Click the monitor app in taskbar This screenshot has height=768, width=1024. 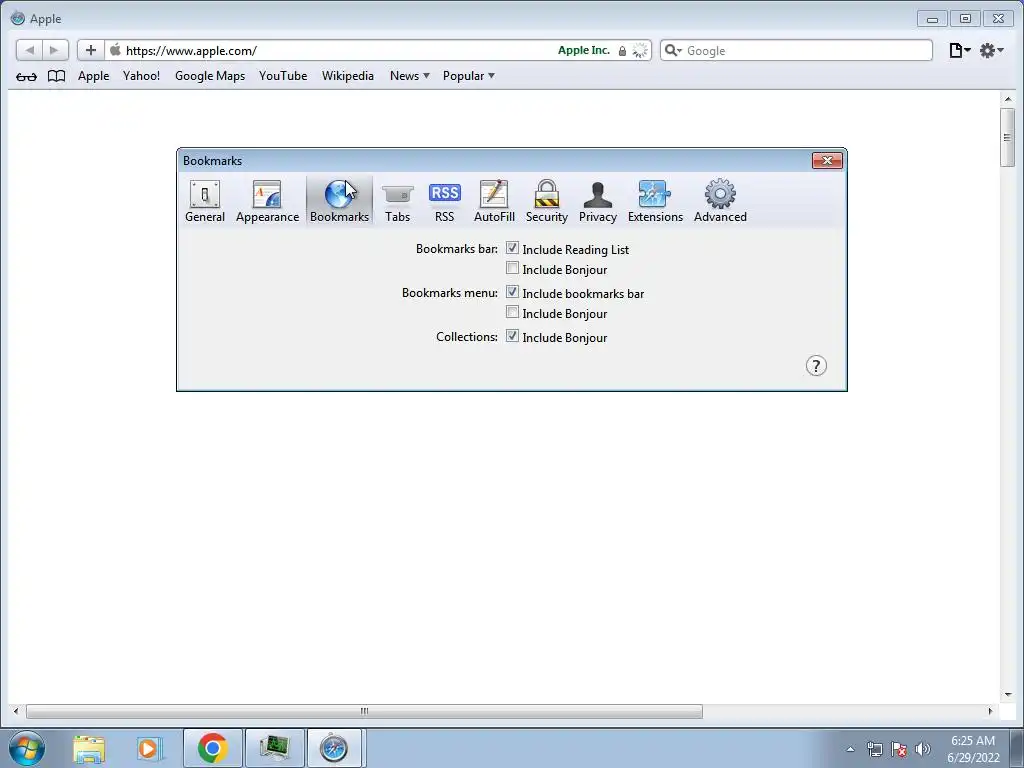[x=274, y=748]
